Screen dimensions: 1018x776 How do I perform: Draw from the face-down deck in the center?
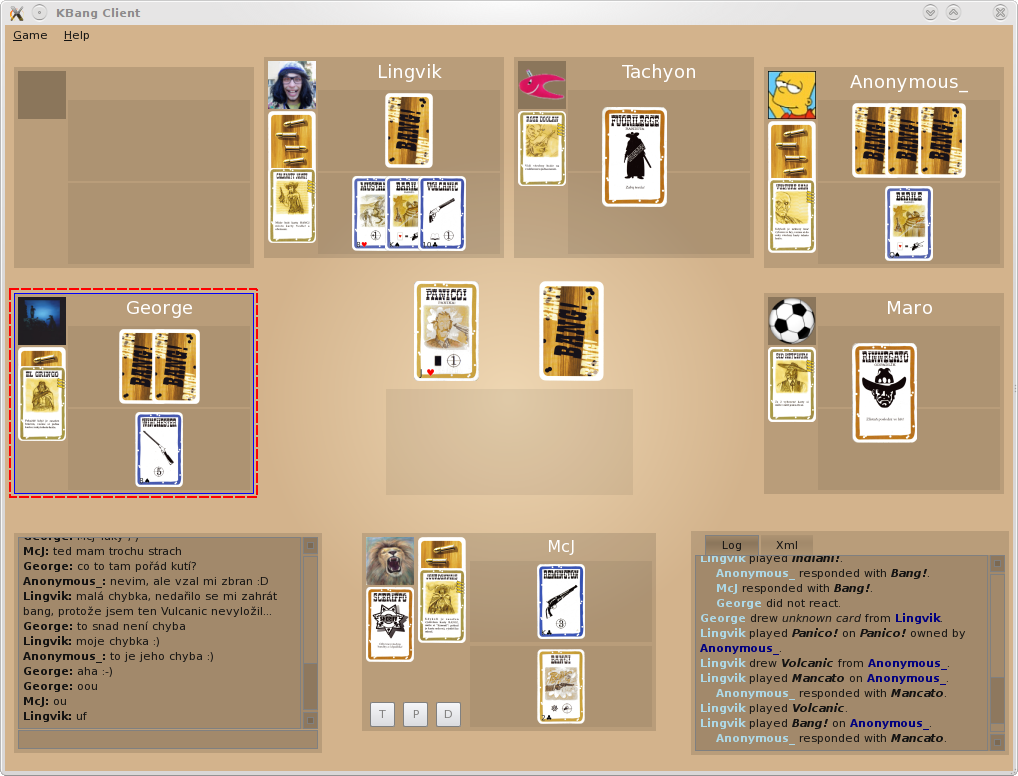[x=571, y=331]
